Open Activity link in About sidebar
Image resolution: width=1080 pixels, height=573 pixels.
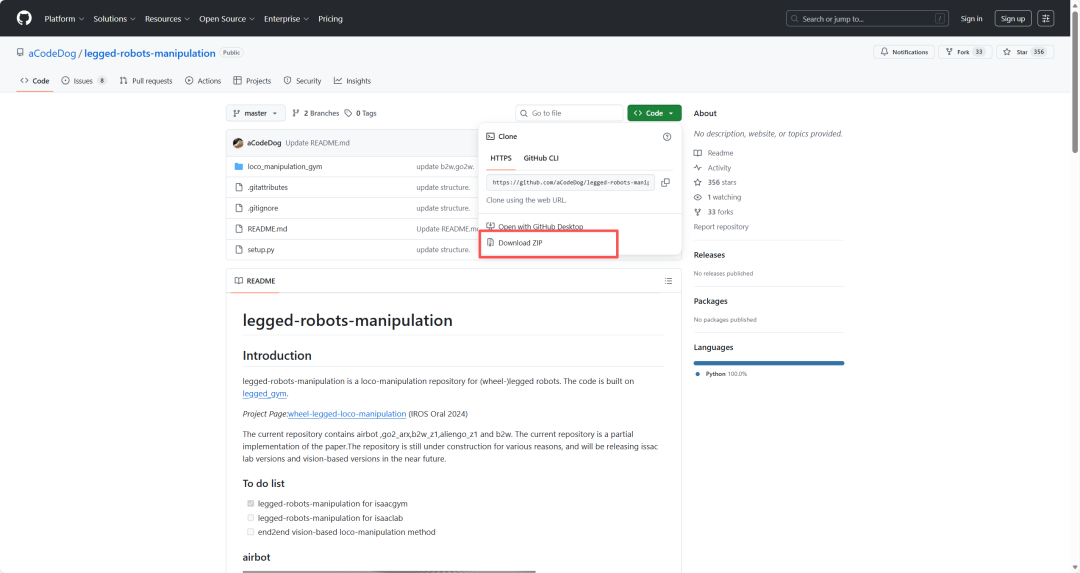[713, 168]
